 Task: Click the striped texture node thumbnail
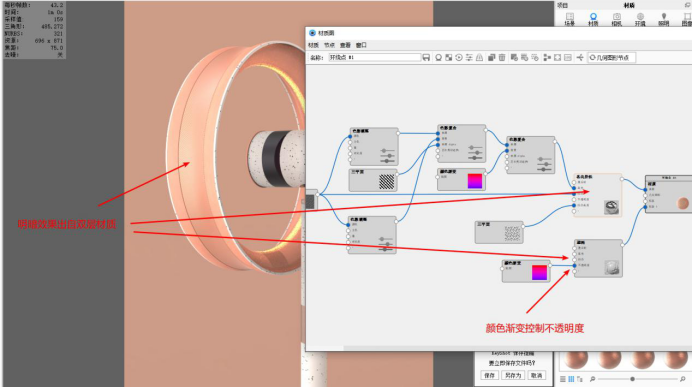pyautogui.click(x=387, y=182)
